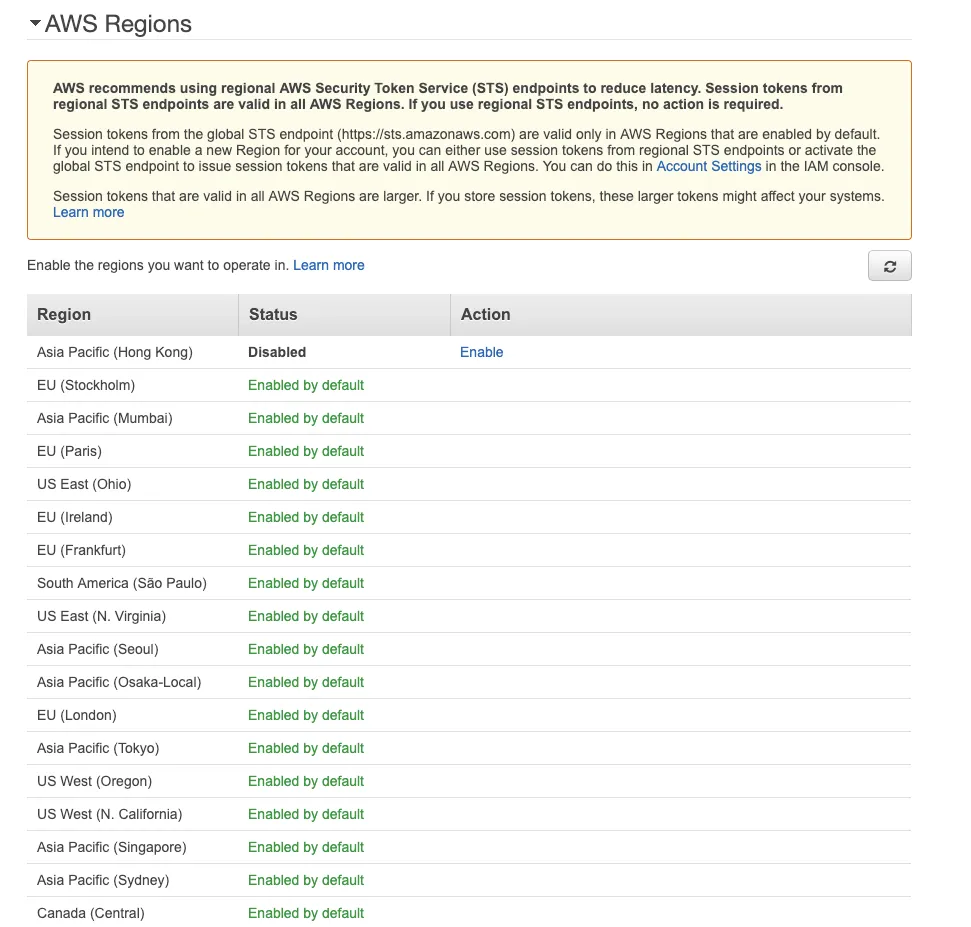
Task: Select EU (Paris) row
Action: tap(469, 451)
